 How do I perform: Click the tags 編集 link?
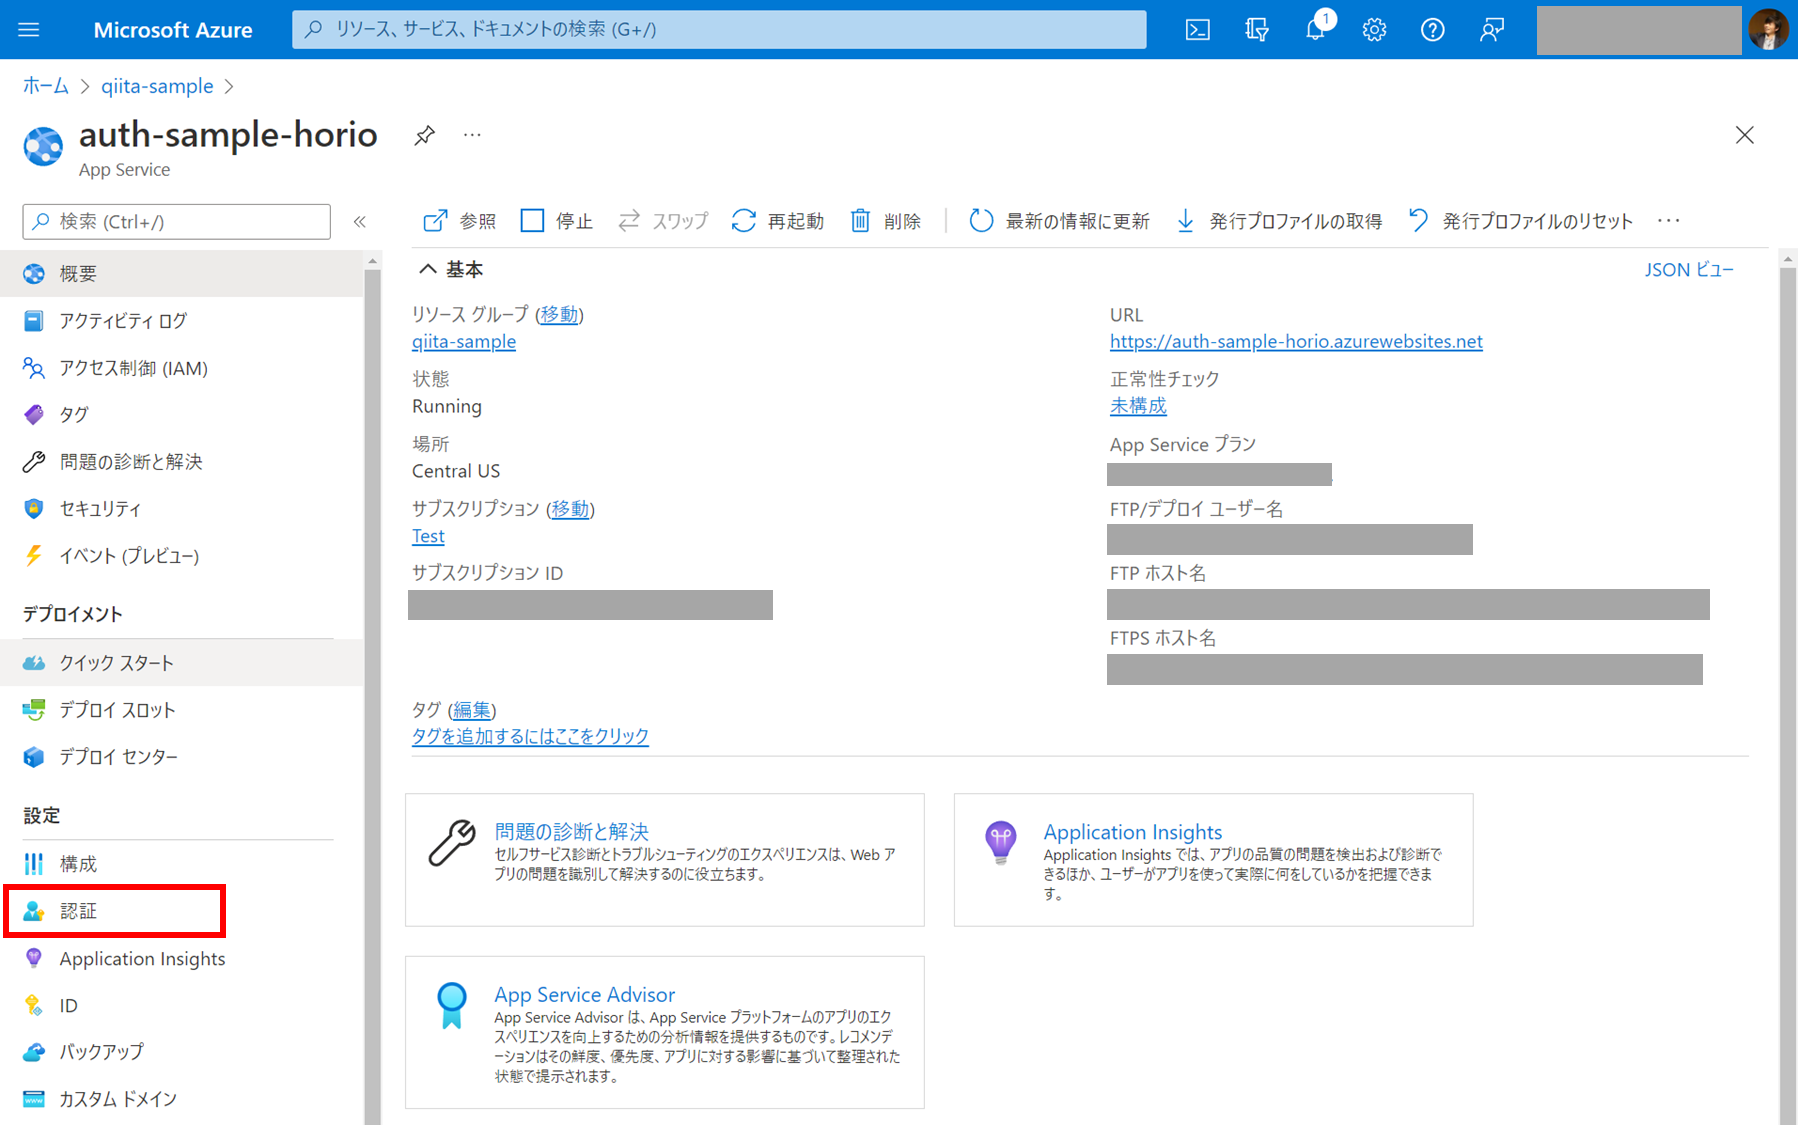[x=472, y=709]
